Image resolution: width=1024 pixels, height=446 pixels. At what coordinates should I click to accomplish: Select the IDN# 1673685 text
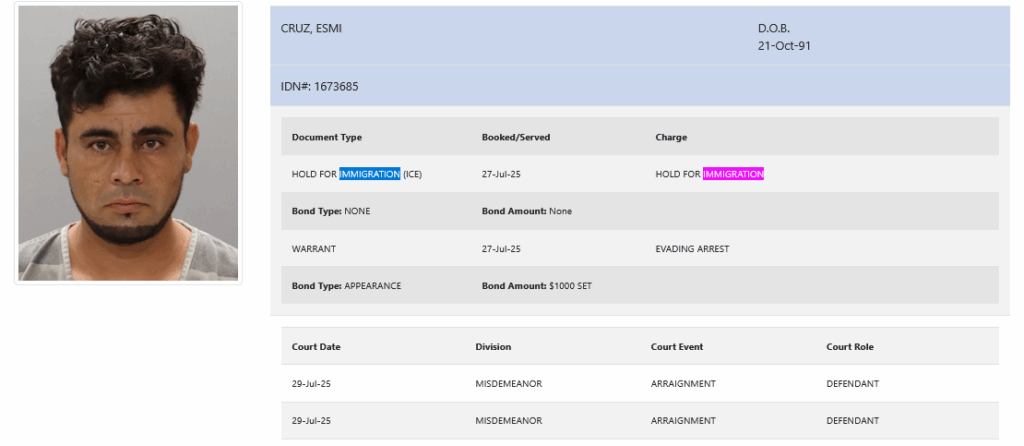click(x=319, y=86)
